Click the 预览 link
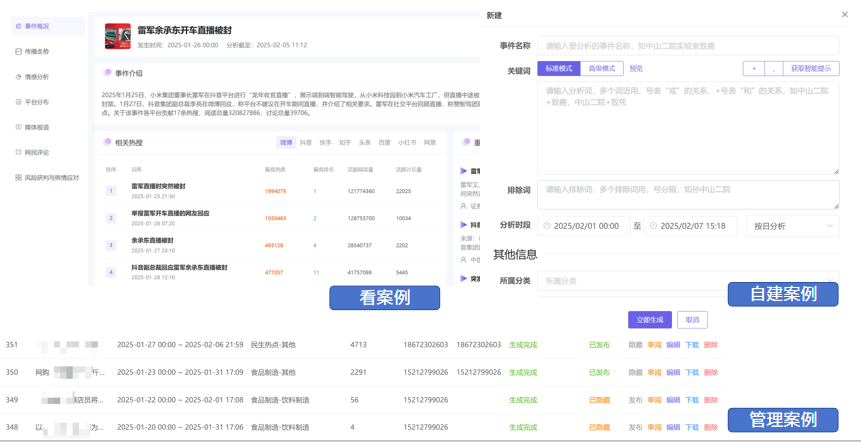 tap(636, 69)
